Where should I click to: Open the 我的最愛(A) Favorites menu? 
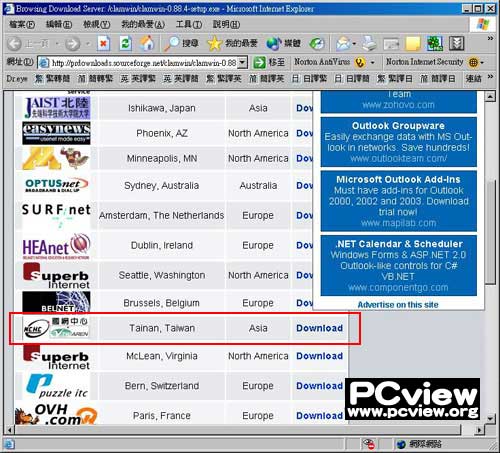pos(143,24)
